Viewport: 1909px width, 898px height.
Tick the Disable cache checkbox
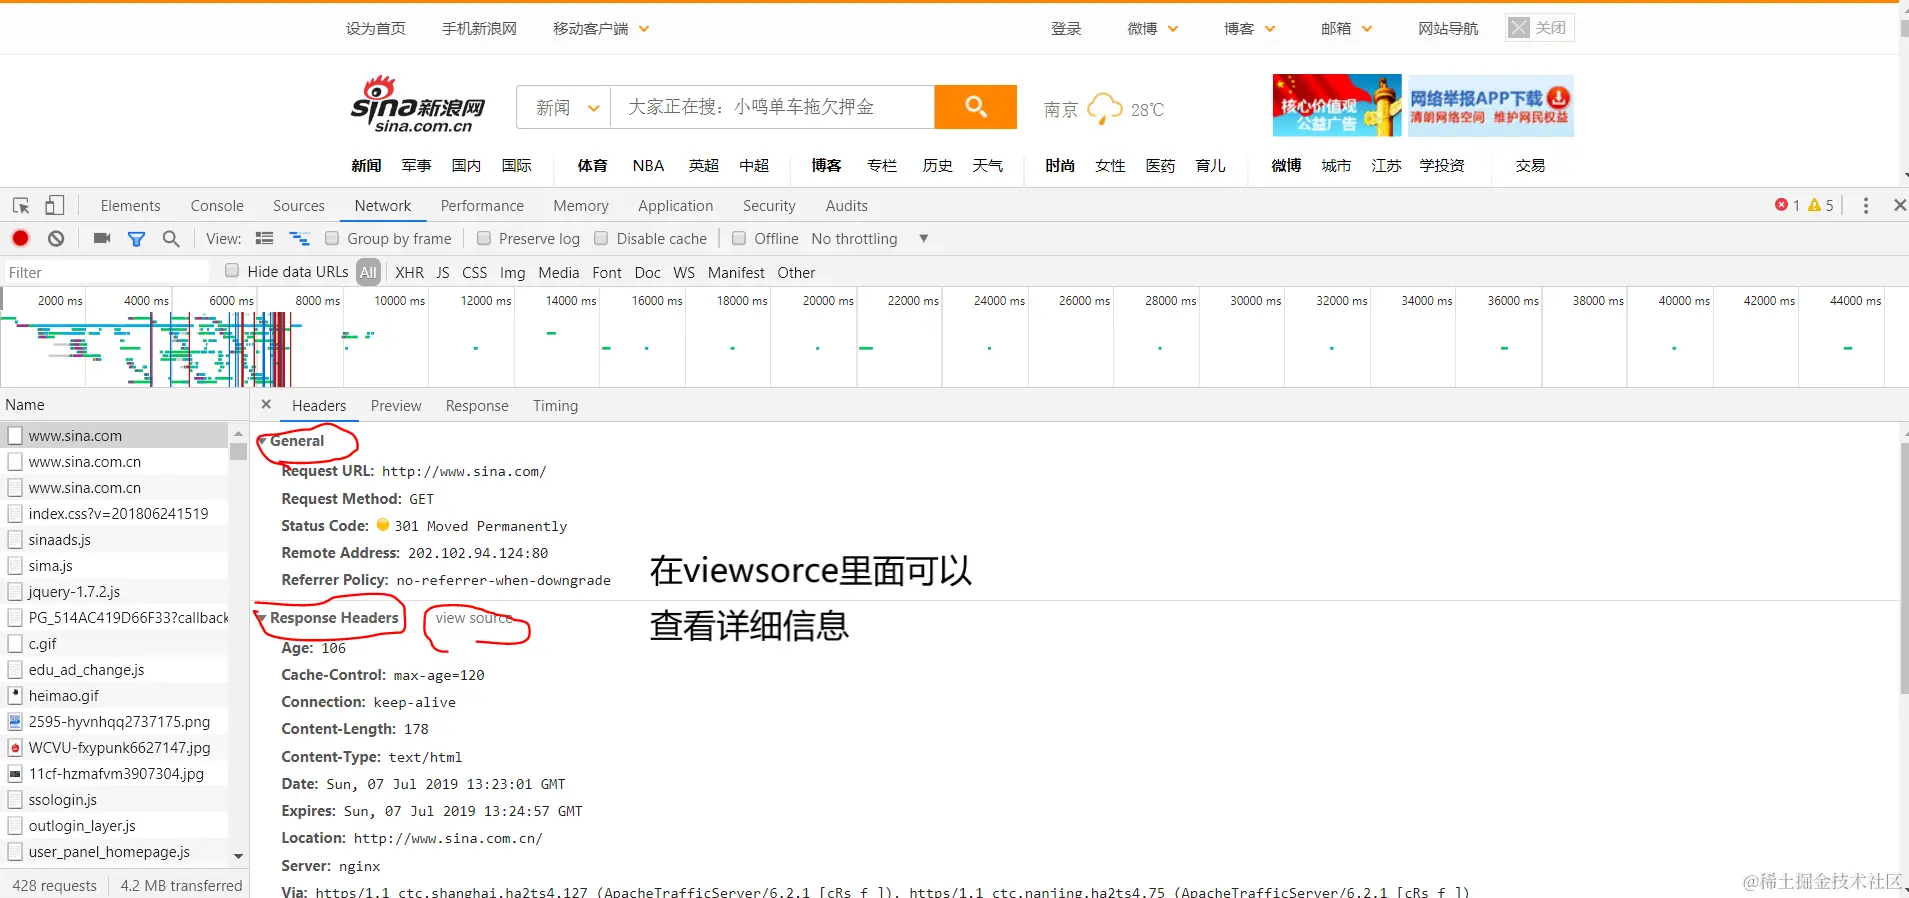pyautogui.click(x=601, y=238)
